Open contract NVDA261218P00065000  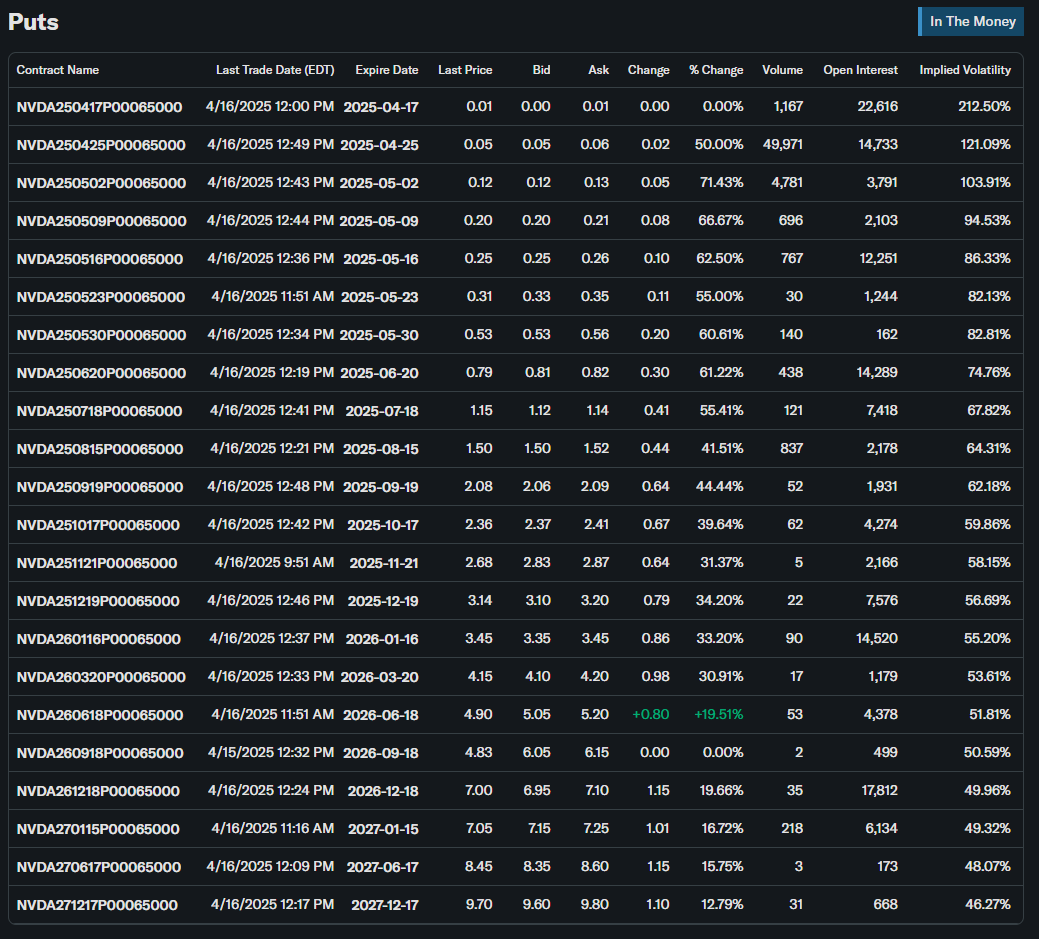point(98,791)
